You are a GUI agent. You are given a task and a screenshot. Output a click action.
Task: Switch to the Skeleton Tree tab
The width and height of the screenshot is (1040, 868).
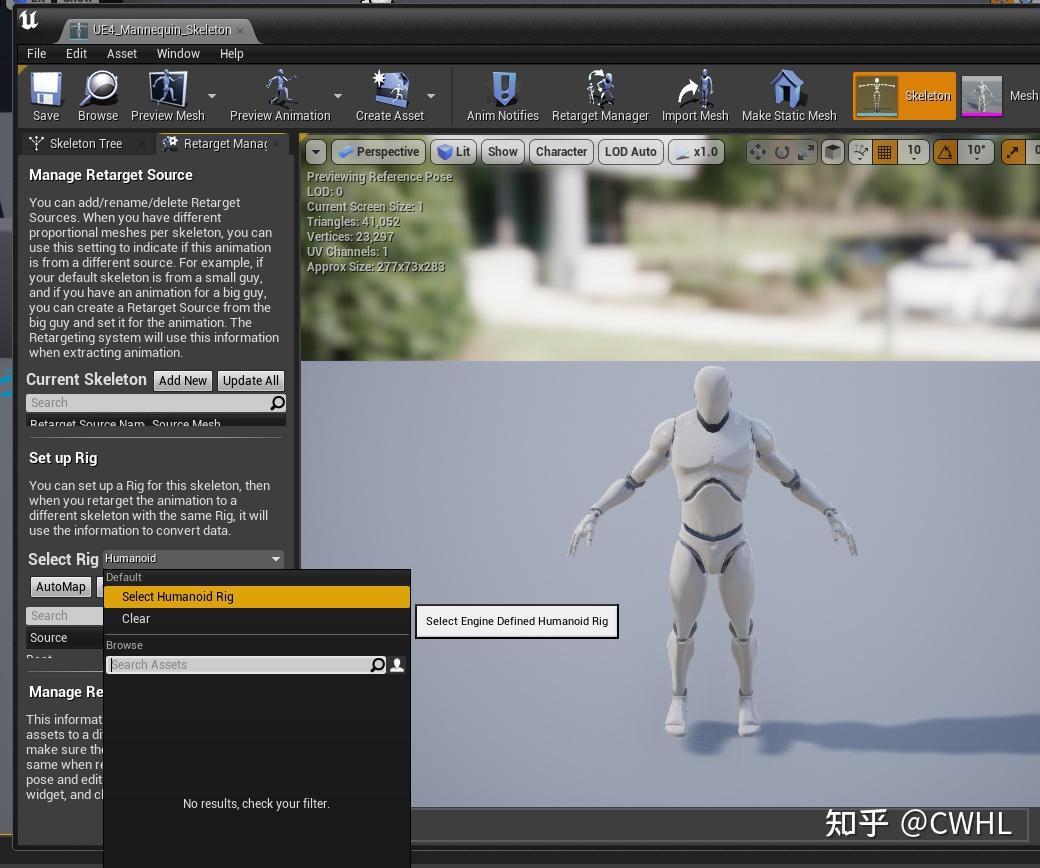pos(88,143)
